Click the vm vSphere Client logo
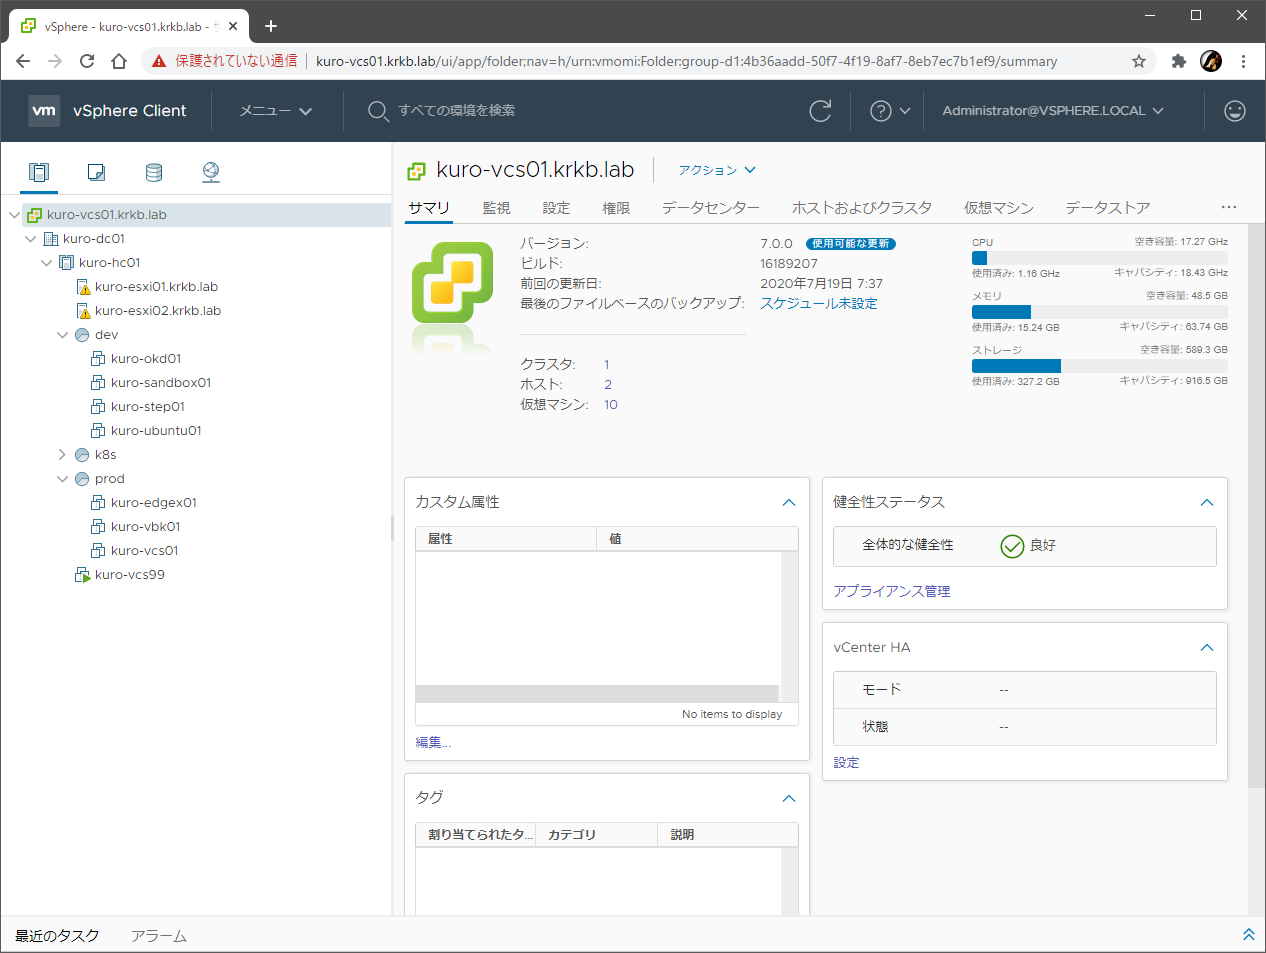Screen dimensions: 1266x953 pos(44,111)
